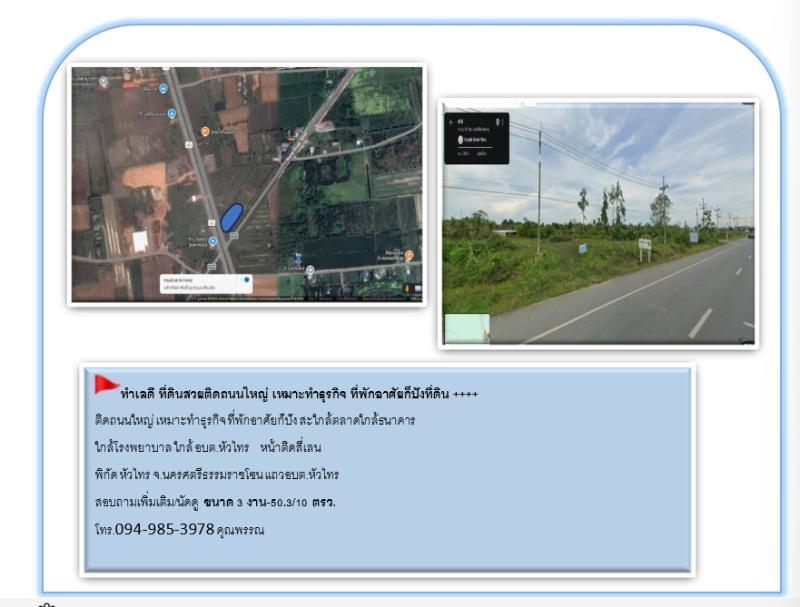
Task: Click the back arrow in the Street View panel
Action: click(451, 122)
